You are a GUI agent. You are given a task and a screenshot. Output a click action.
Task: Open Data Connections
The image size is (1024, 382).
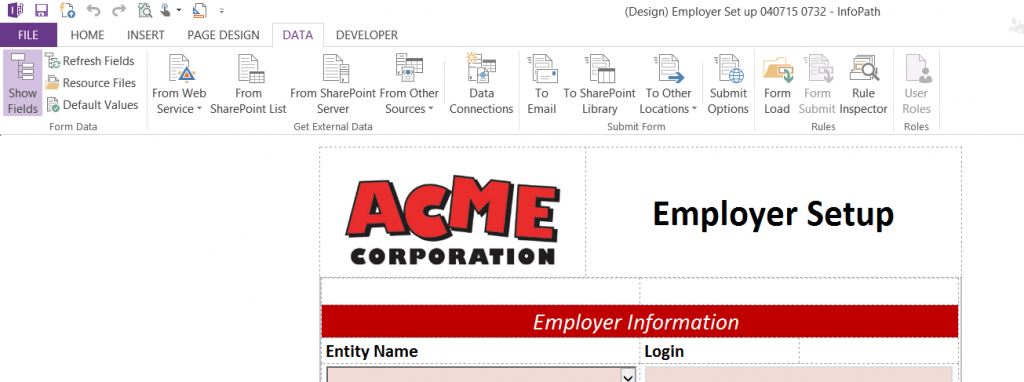click(481, 84)
